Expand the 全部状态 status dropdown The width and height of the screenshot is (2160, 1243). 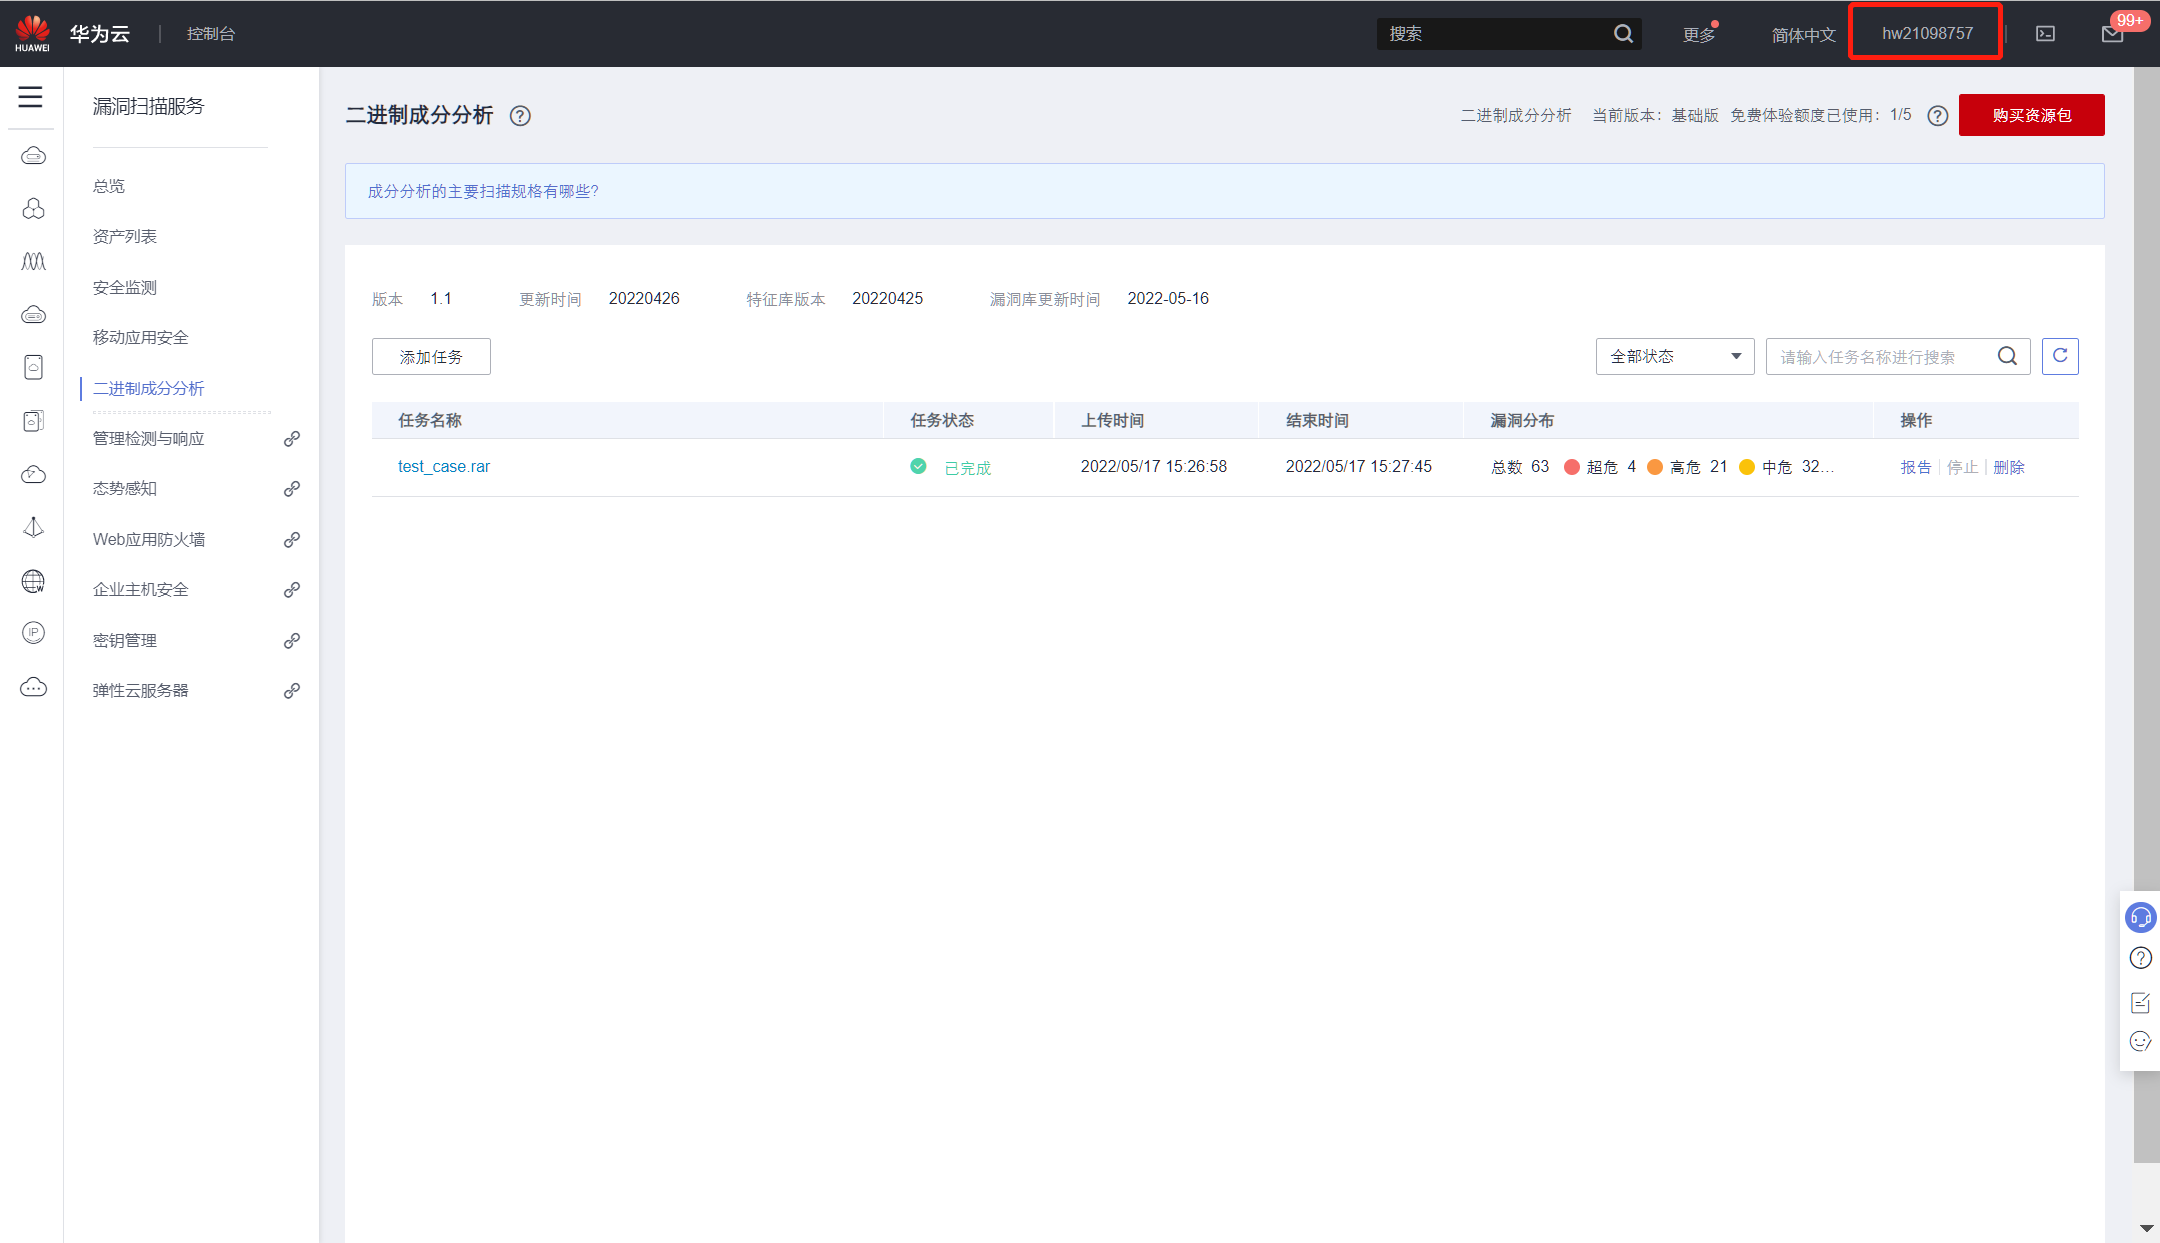(1674, 357)
